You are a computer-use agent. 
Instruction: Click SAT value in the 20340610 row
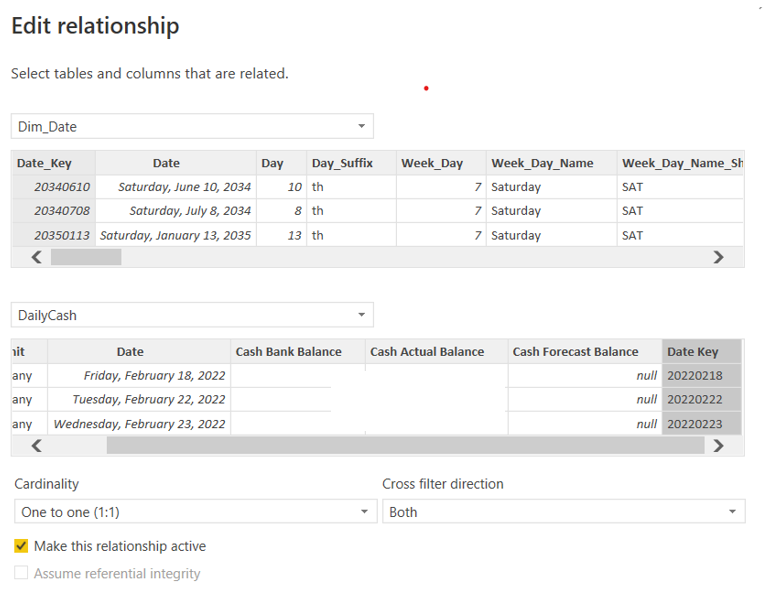(x=680, y=187)
